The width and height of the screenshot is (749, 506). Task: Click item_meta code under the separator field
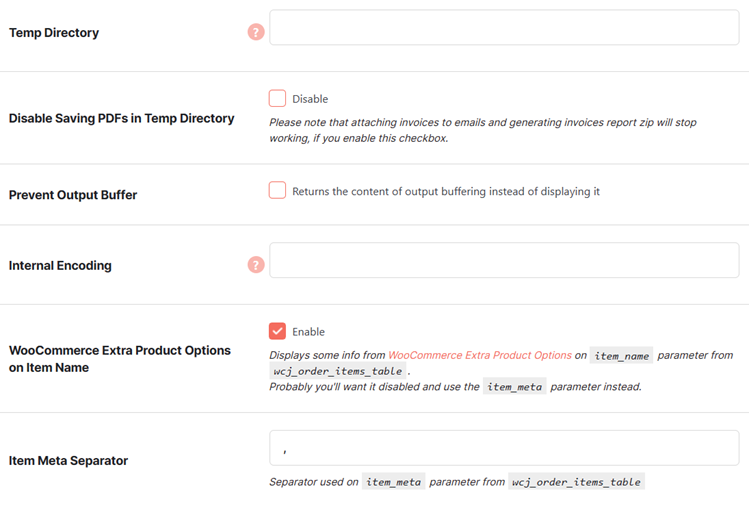(394, 482)
